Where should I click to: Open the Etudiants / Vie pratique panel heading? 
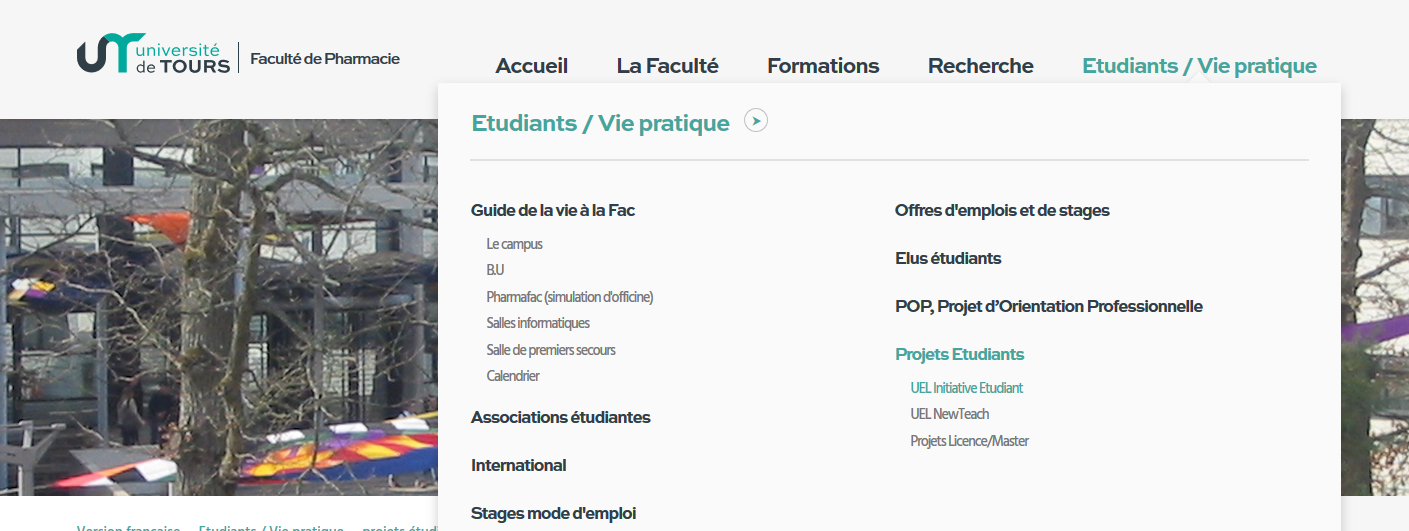pos(600,123)
